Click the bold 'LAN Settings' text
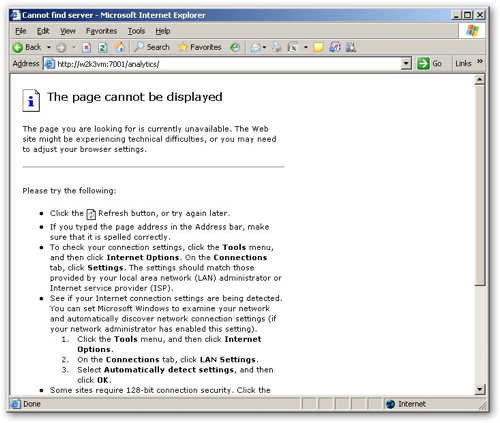 (x=228, y=360)
